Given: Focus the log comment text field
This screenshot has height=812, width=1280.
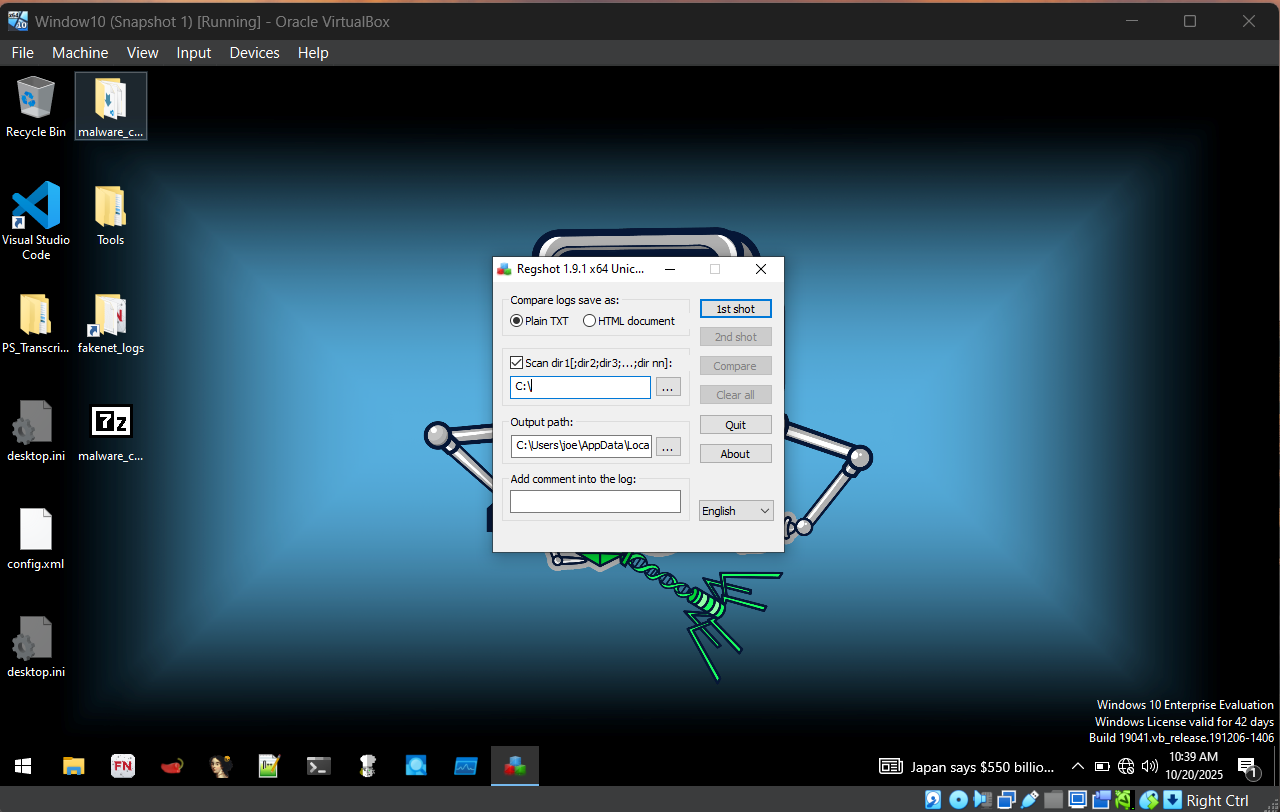Looking at the screenshot, I should [595, 501].
